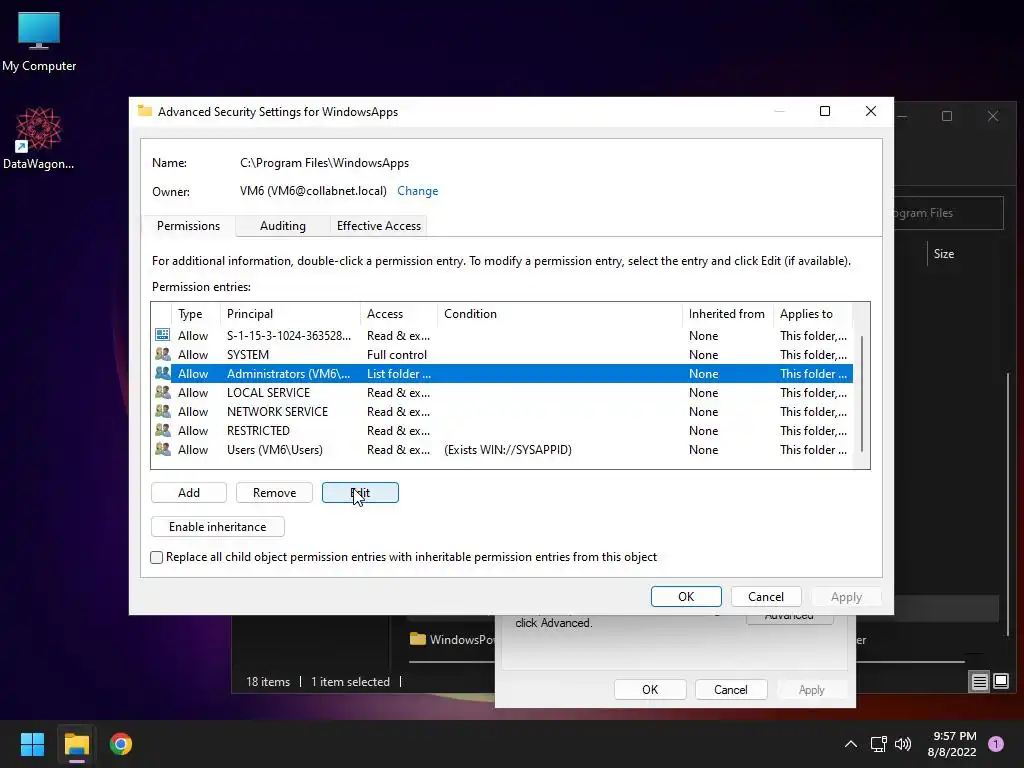The width and height of the screenshot is (1024, 768).
Task: Close the Advanced Security Settings dialog
Action: (871, 111)
